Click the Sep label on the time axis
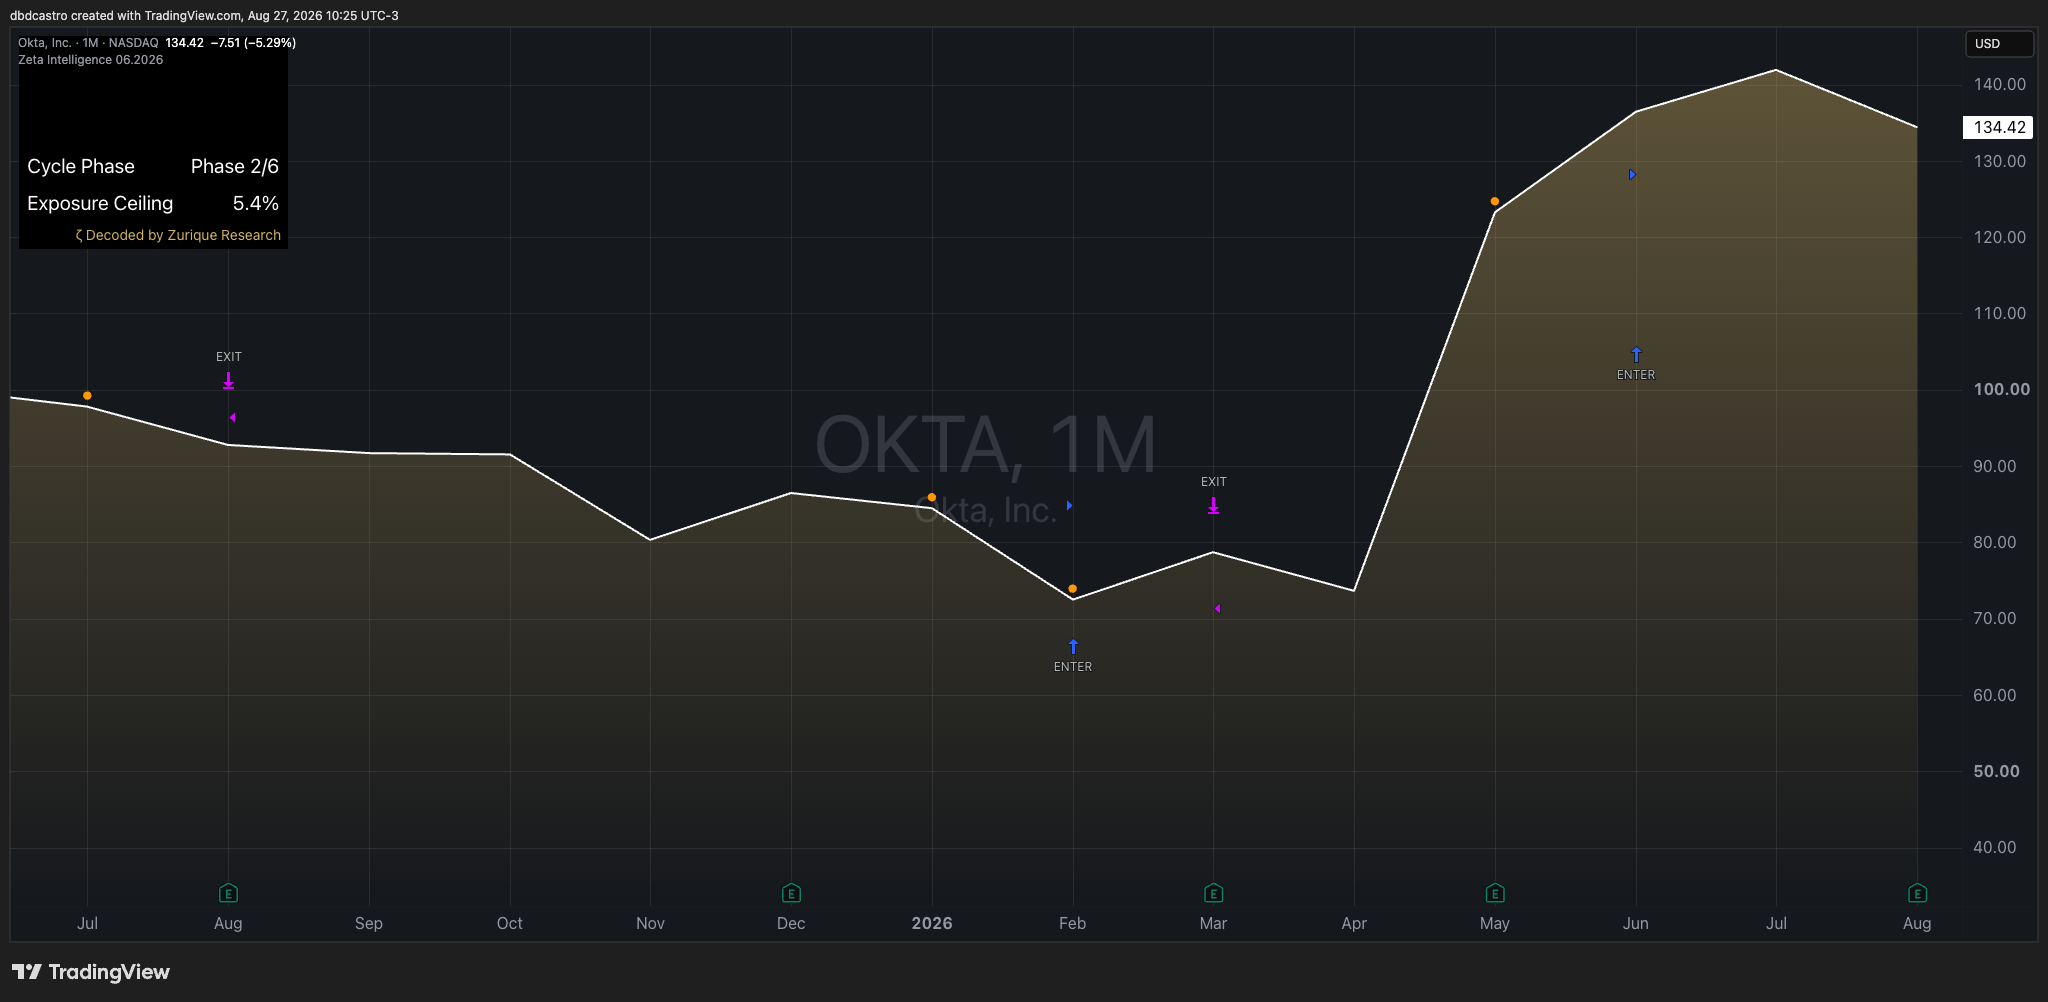 tap(369, 923)
